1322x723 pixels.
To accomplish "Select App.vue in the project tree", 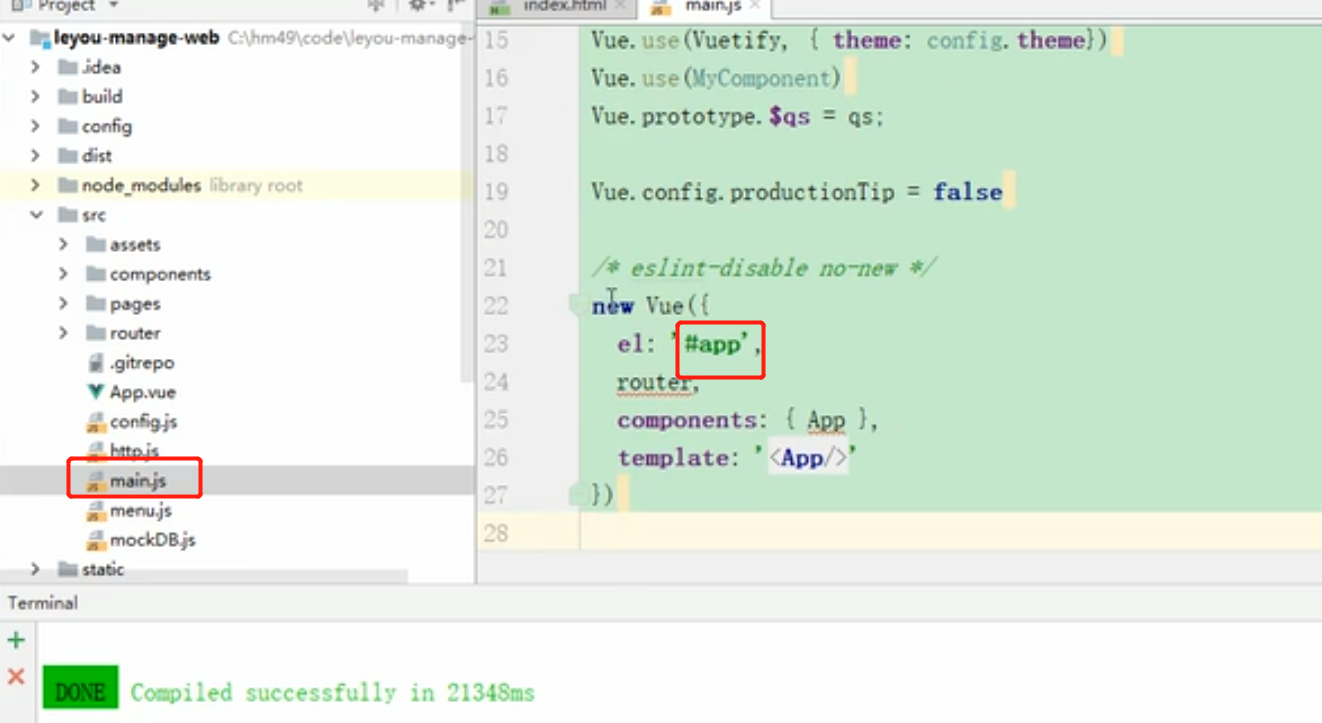I will tap(143, 392).
